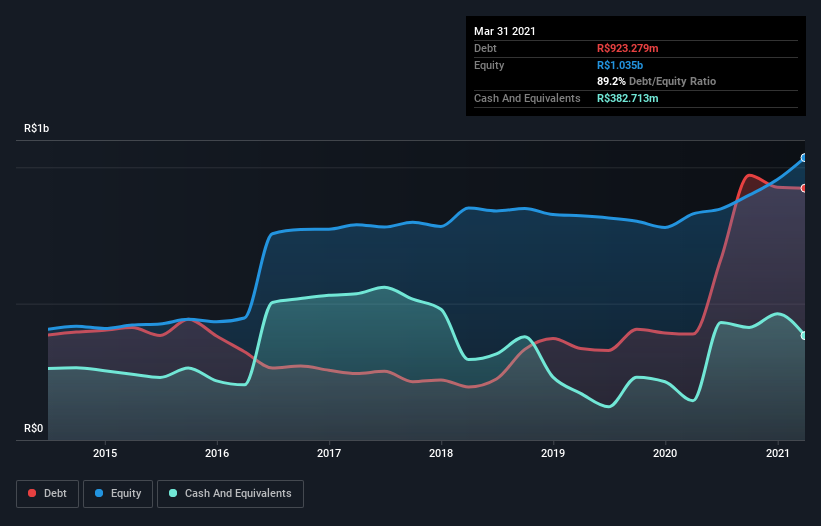821x526 pixels.
Task: Click the R$1.035b equity value
Action: point(620,65)
